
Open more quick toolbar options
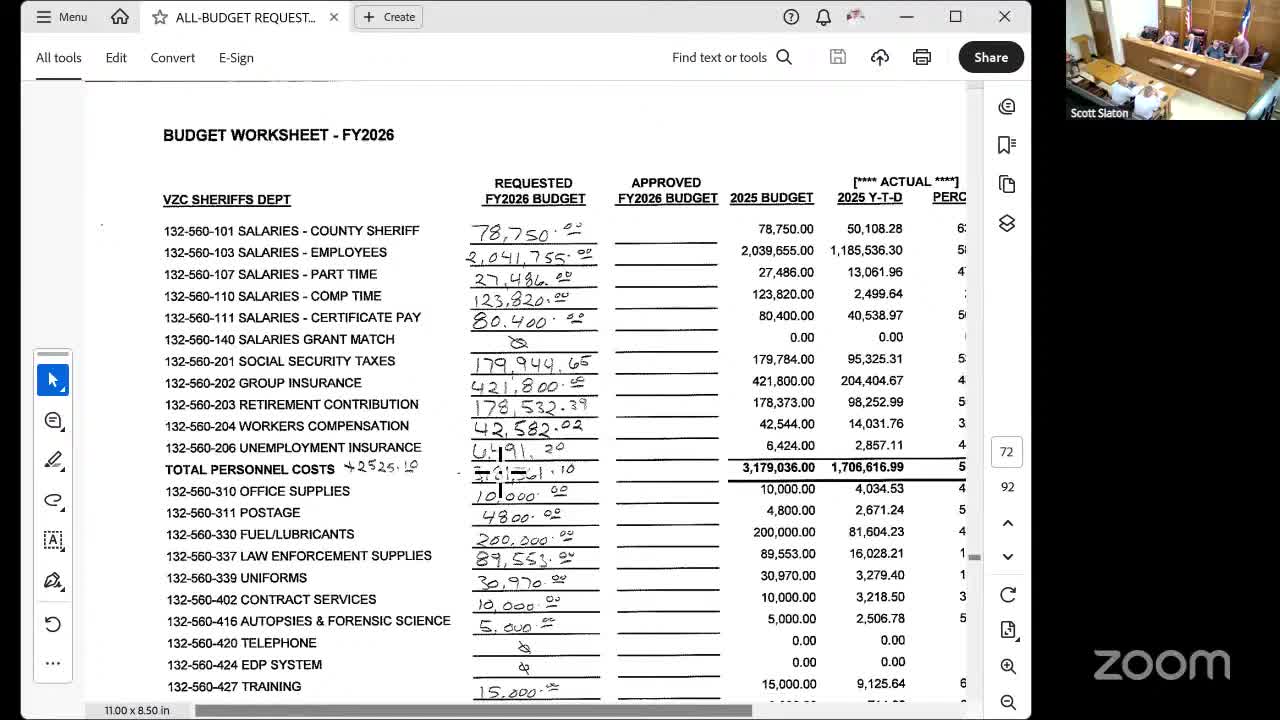coord(53,663)
